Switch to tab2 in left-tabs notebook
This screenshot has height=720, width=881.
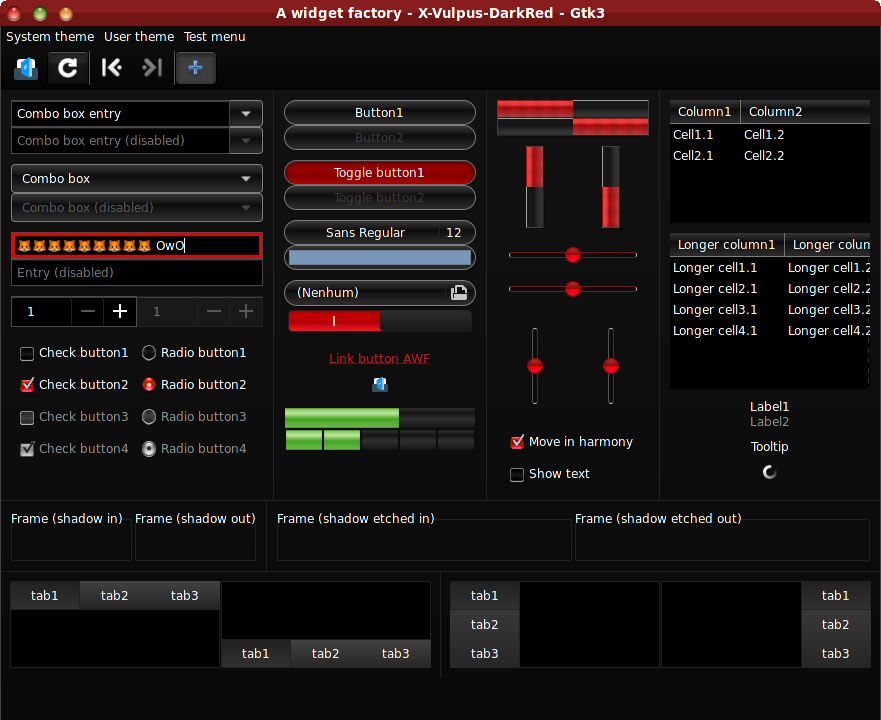pos(484,624)
